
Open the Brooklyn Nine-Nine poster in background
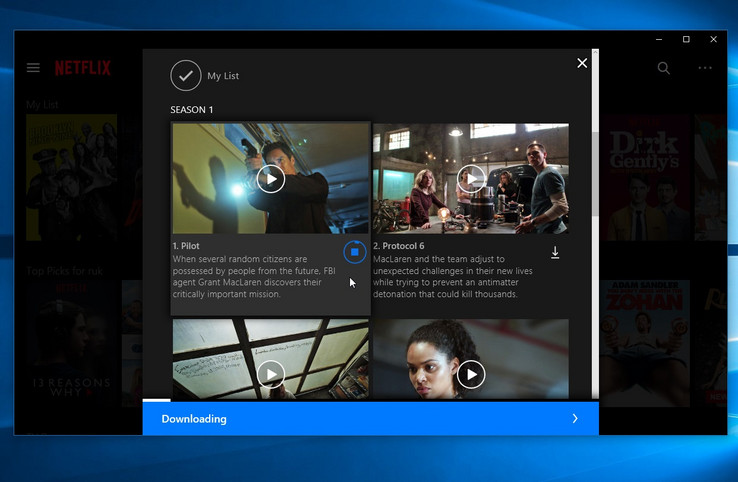point(72,177)
